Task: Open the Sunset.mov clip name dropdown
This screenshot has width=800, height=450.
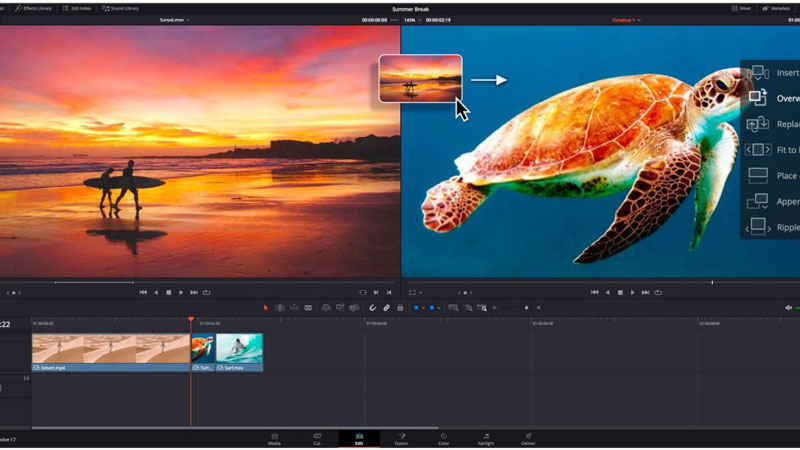Action: 174,19
